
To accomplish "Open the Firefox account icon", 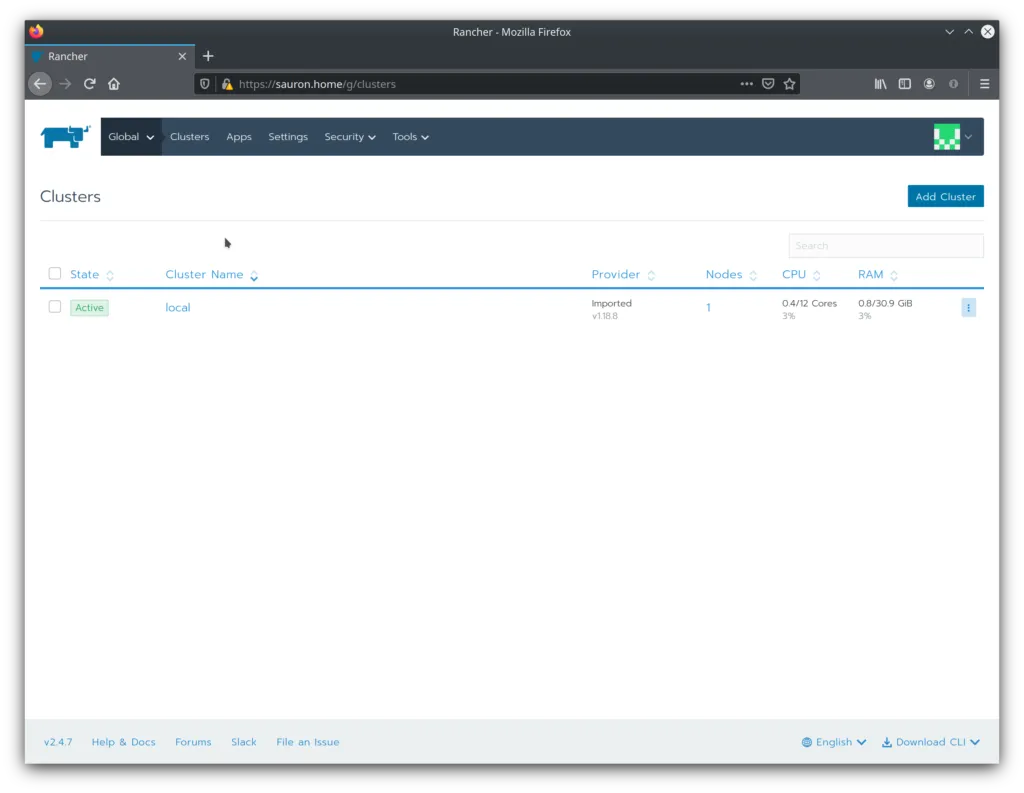I will 929,84.
